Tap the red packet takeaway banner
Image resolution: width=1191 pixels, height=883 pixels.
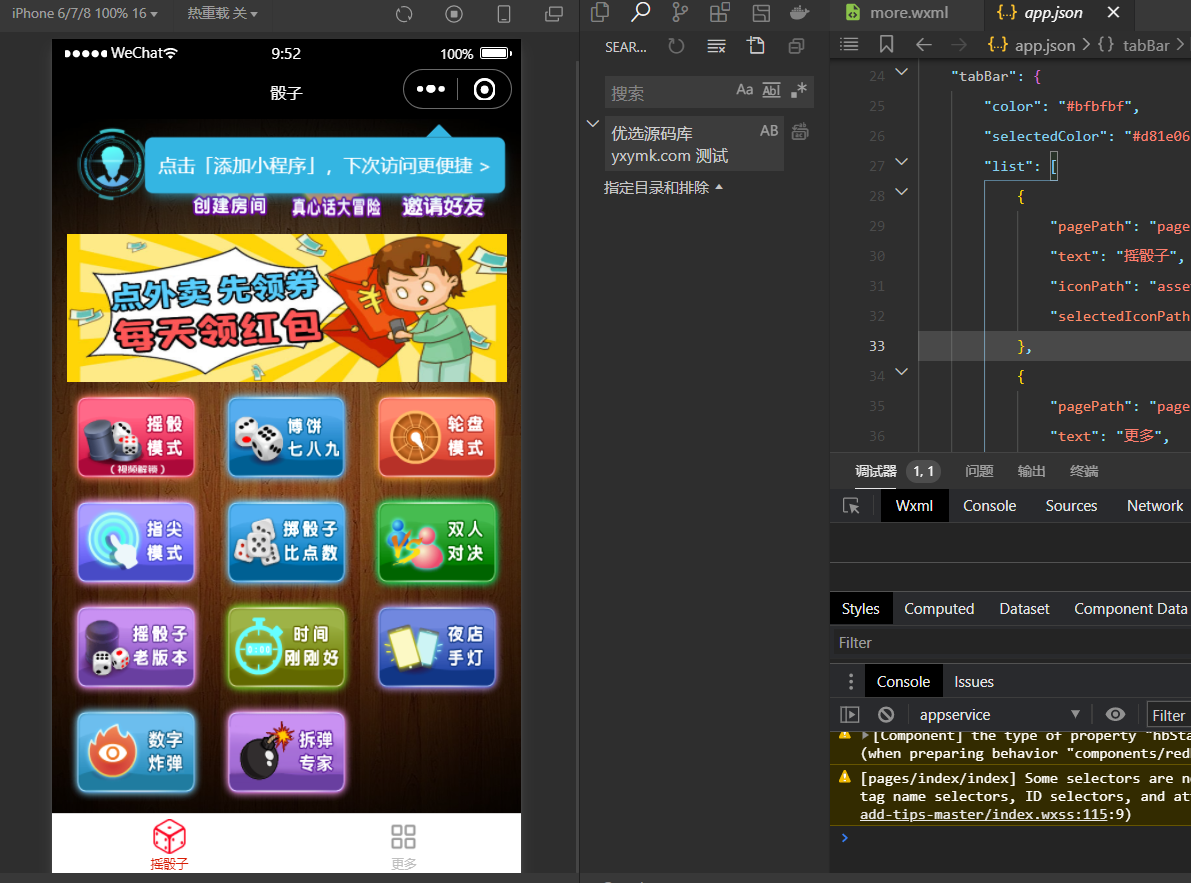point(287,308)
